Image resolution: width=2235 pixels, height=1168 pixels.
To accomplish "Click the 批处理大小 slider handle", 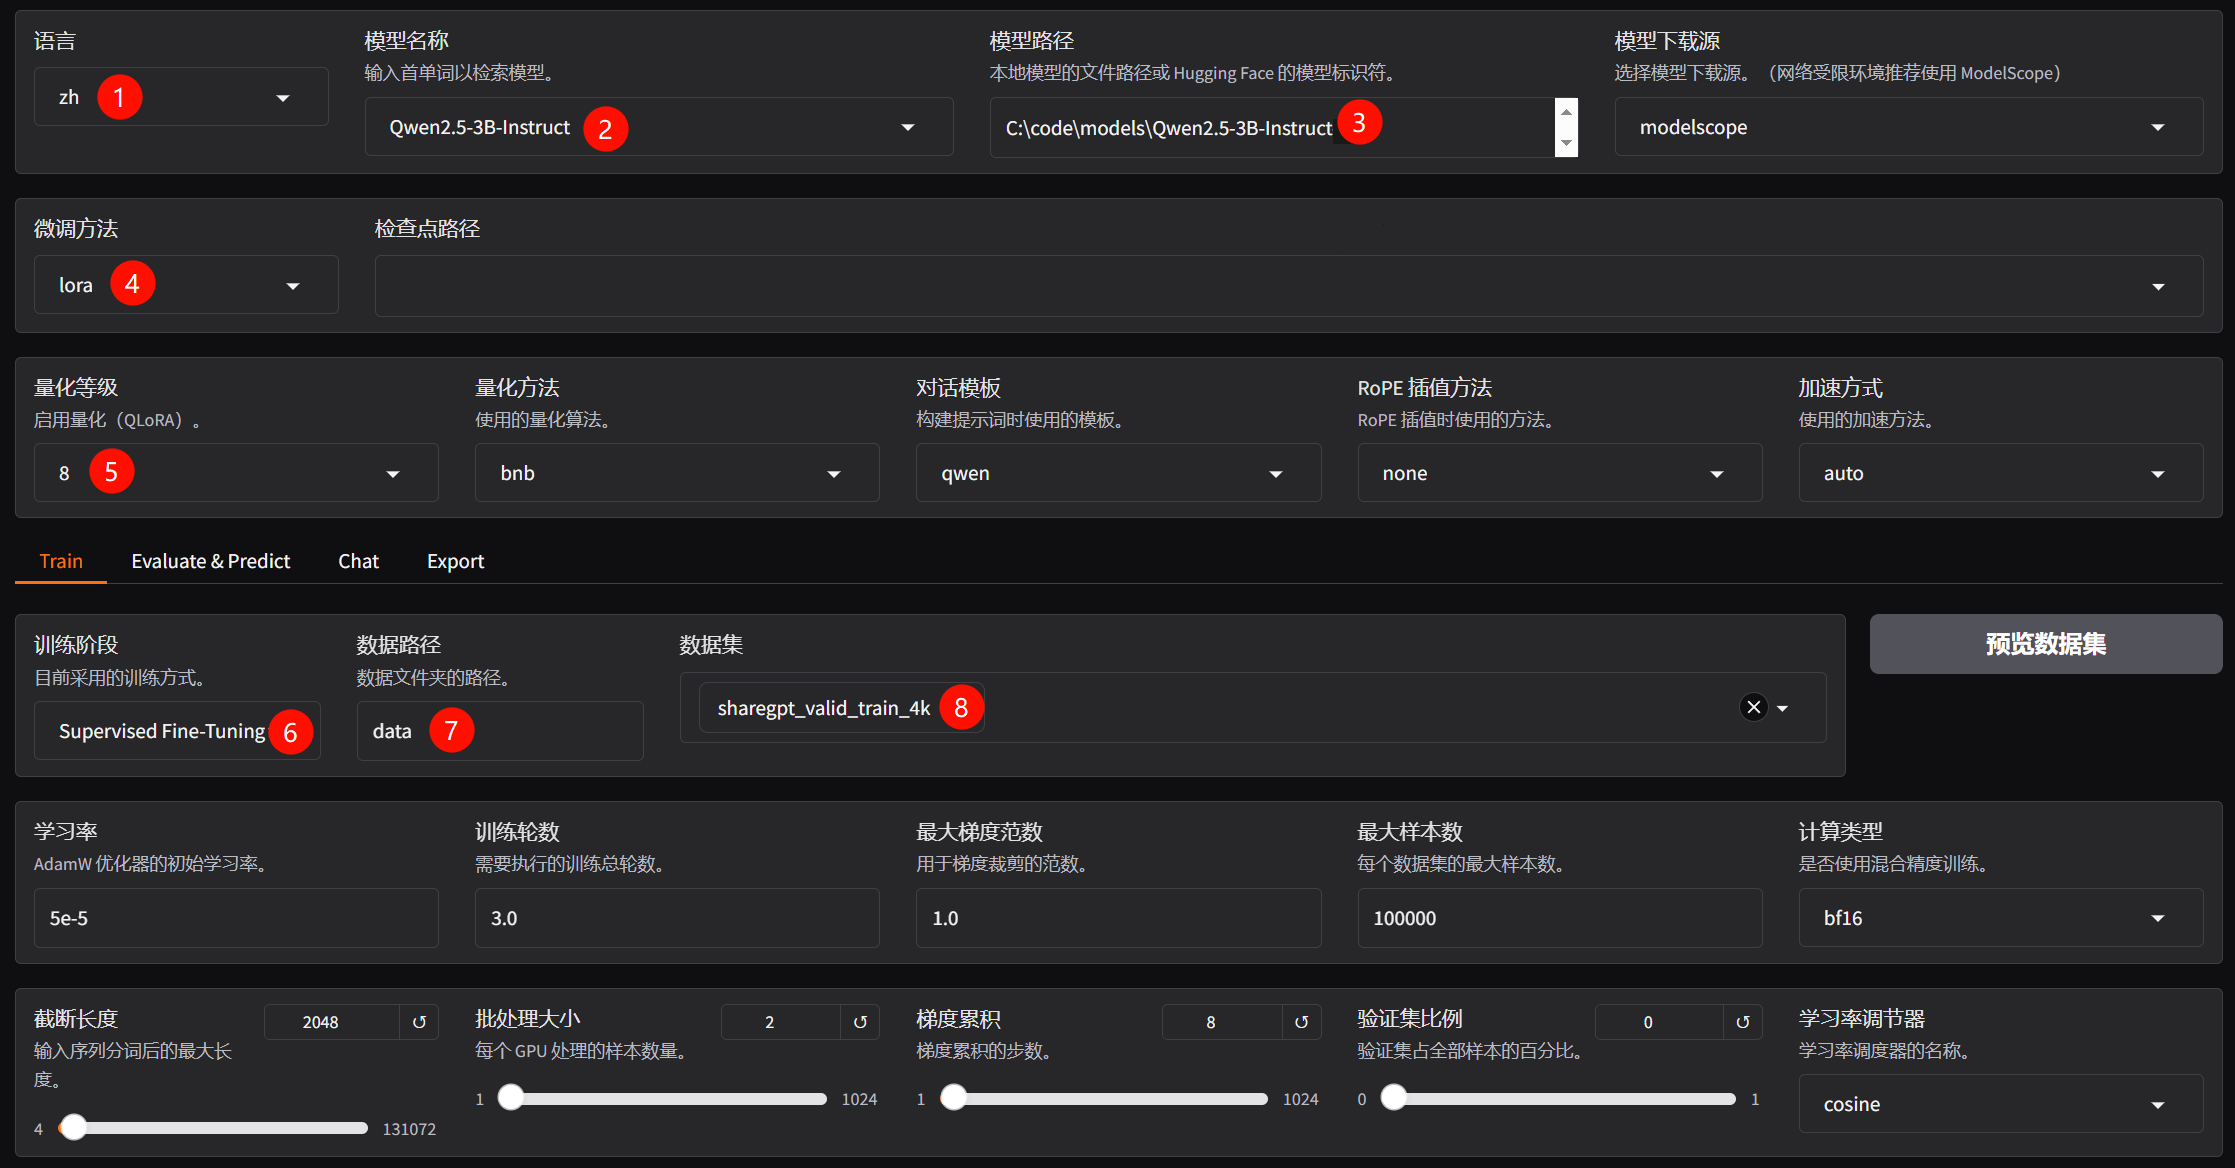I will [x=511, y=1098].
